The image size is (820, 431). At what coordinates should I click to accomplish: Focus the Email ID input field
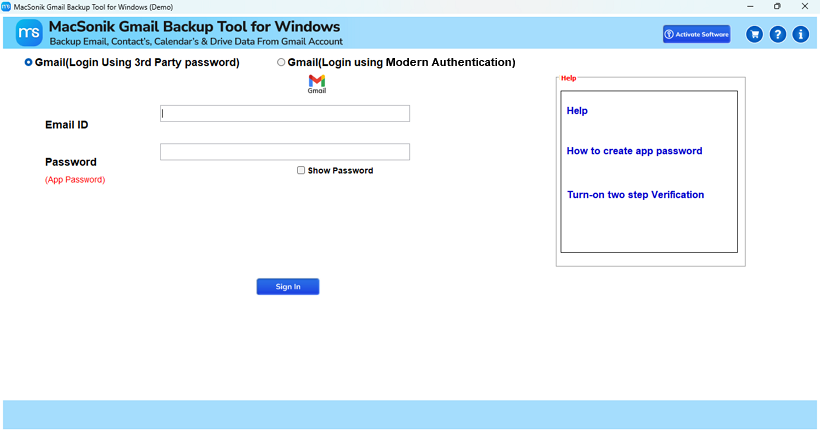point(285,114)
